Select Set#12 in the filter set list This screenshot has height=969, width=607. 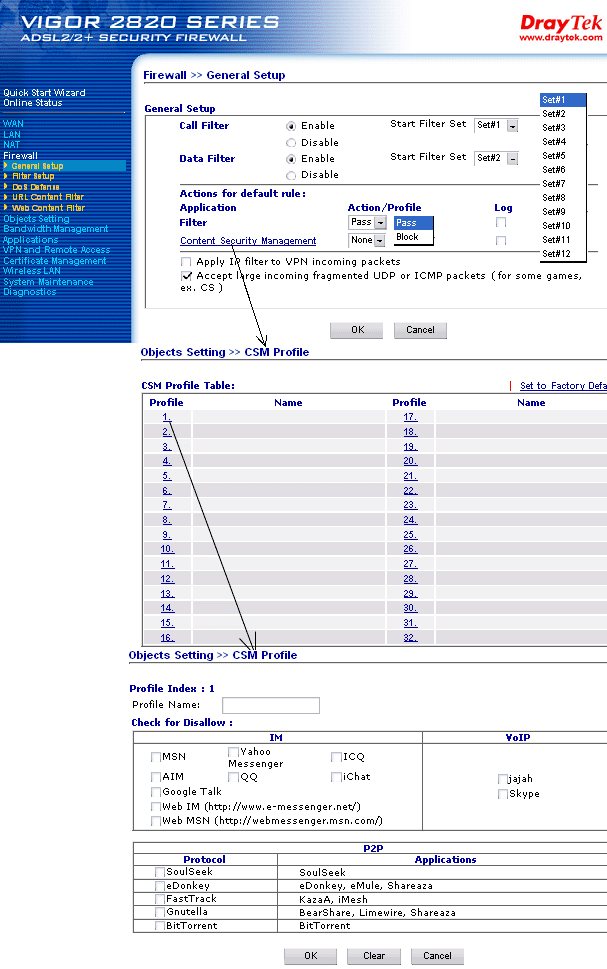[x=562, y=253]
